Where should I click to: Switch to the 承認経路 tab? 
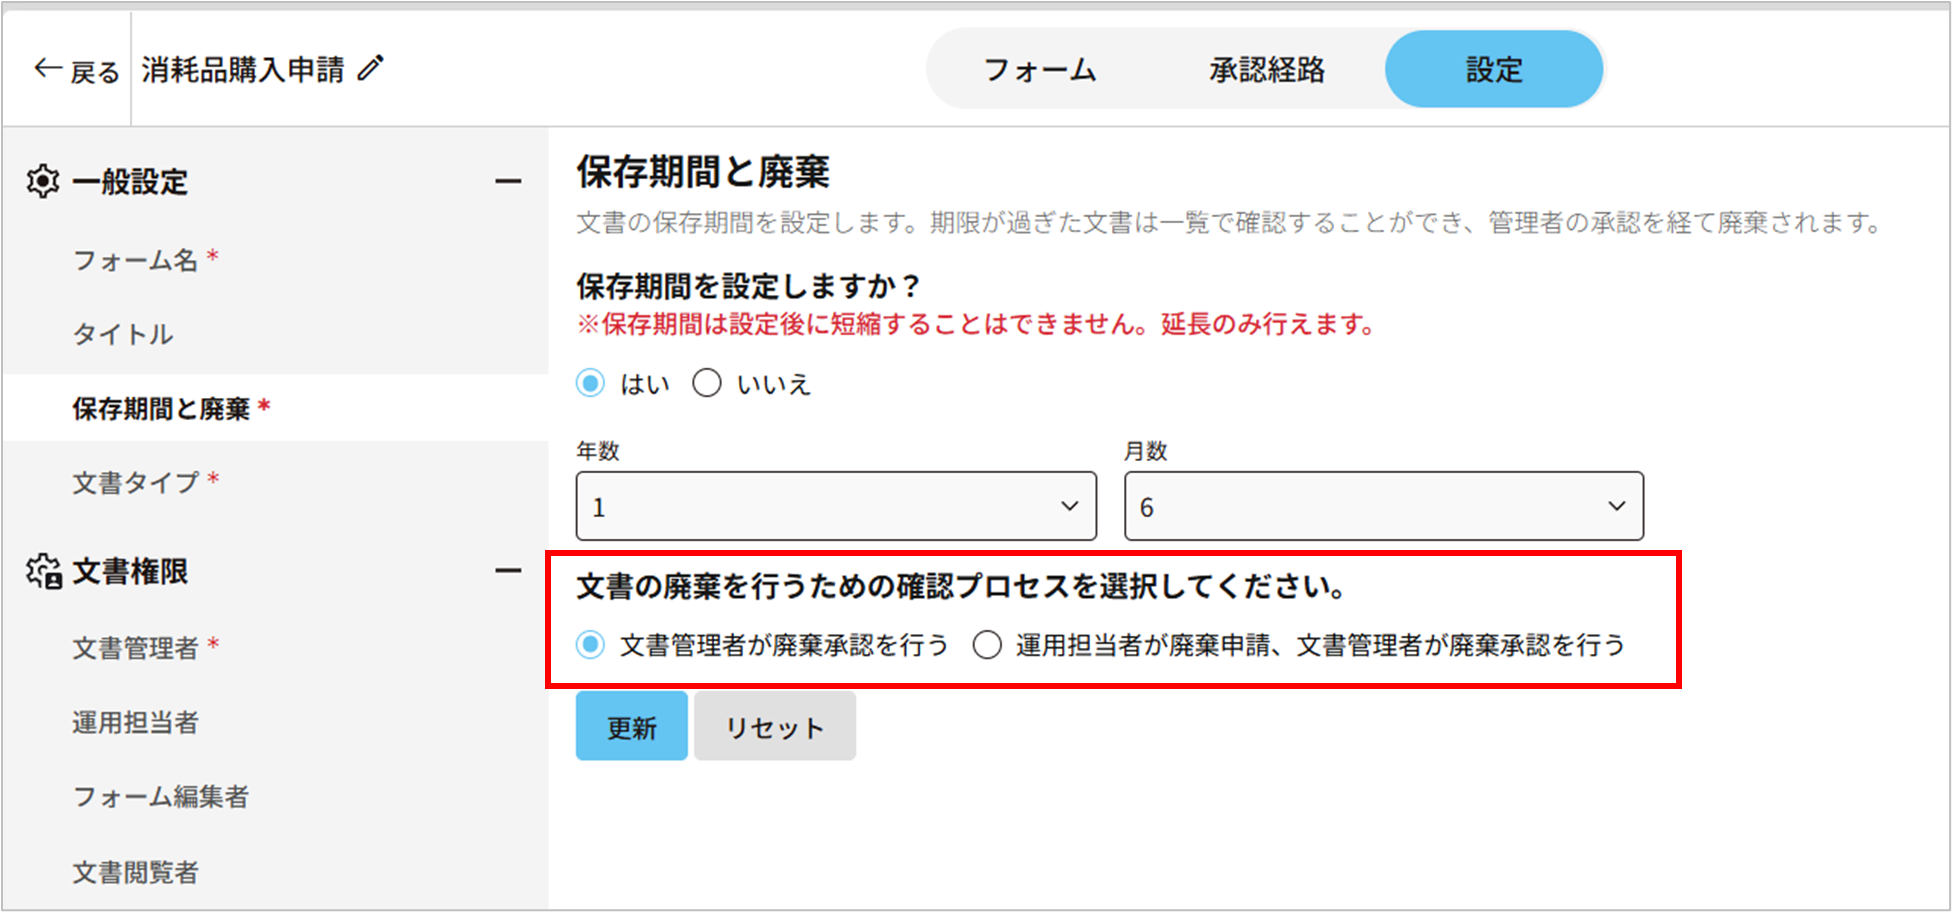[x=1266, y=69]
